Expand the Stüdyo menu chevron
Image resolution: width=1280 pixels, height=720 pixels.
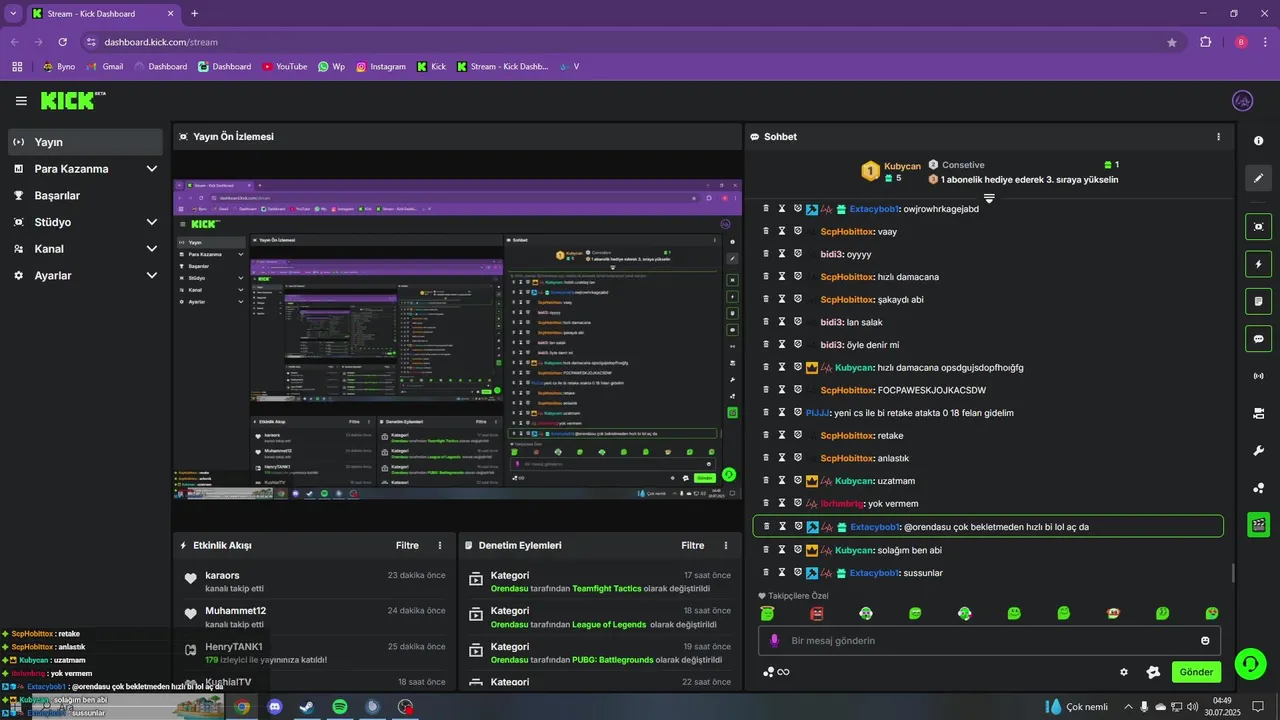[152, 222]
